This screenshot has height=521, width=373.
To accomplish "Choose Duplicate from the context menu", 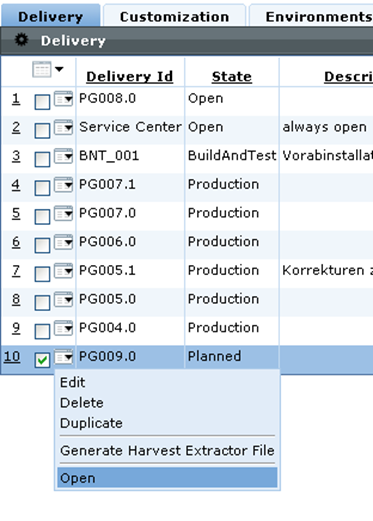I will click(91, 423).
